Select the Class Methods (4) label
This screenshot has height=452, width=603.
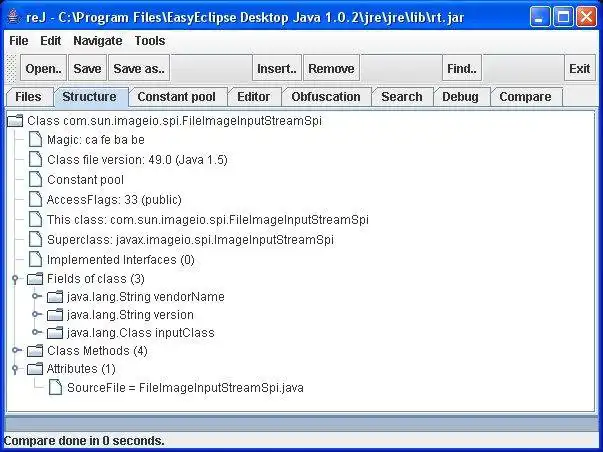coord(97,350)
